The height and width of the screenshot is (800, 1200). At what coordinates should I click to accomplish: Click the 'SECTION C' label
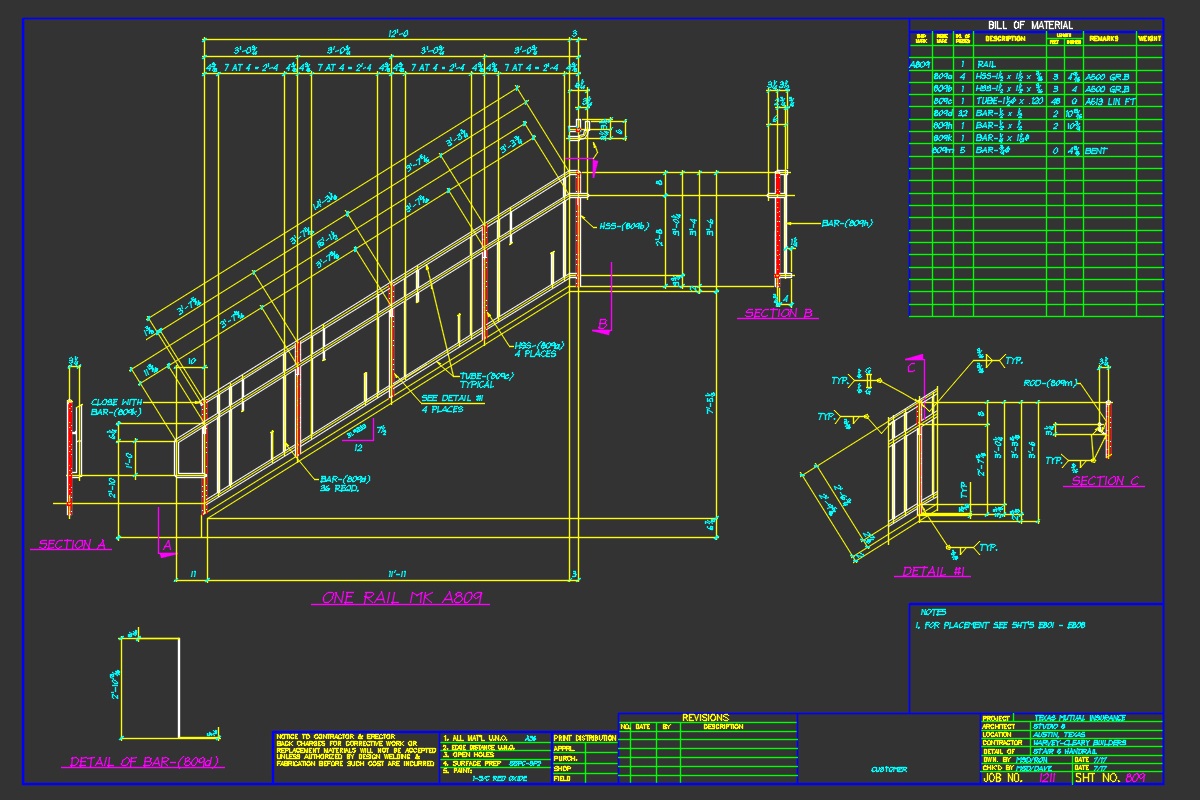[1106, 481]
